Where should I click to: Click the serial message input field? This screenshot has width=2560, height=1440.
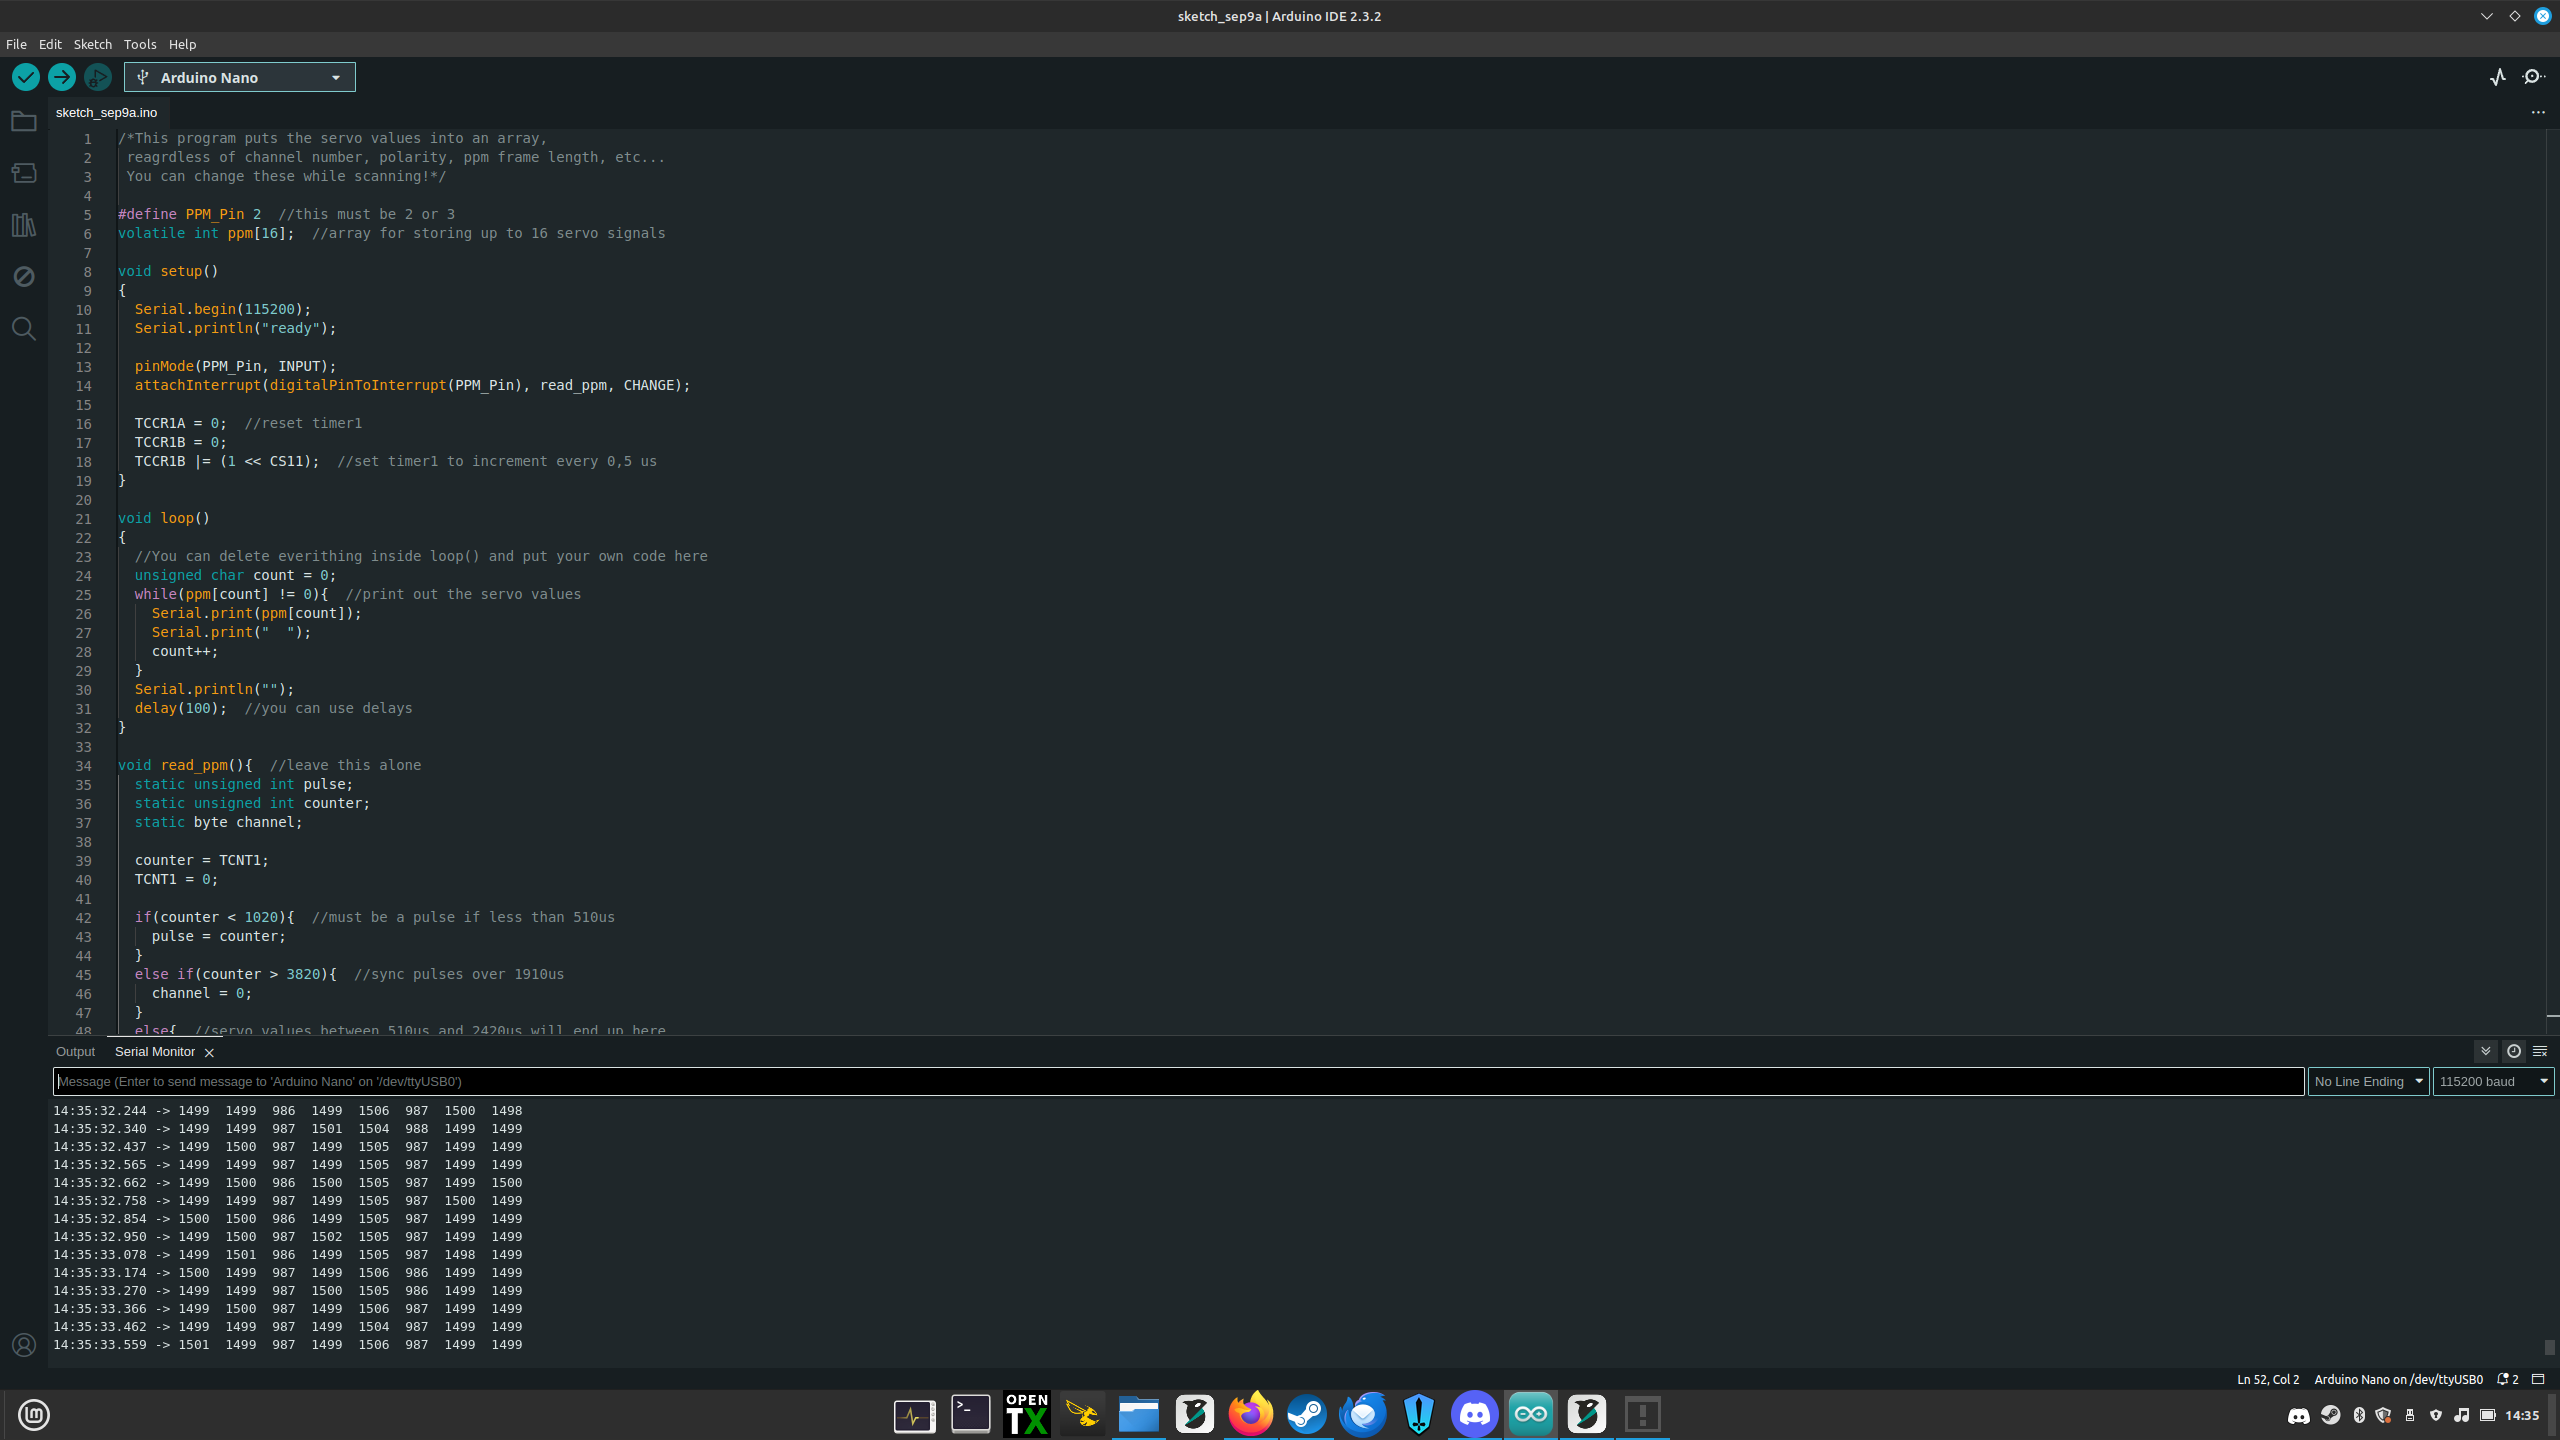[1178, 1081]
